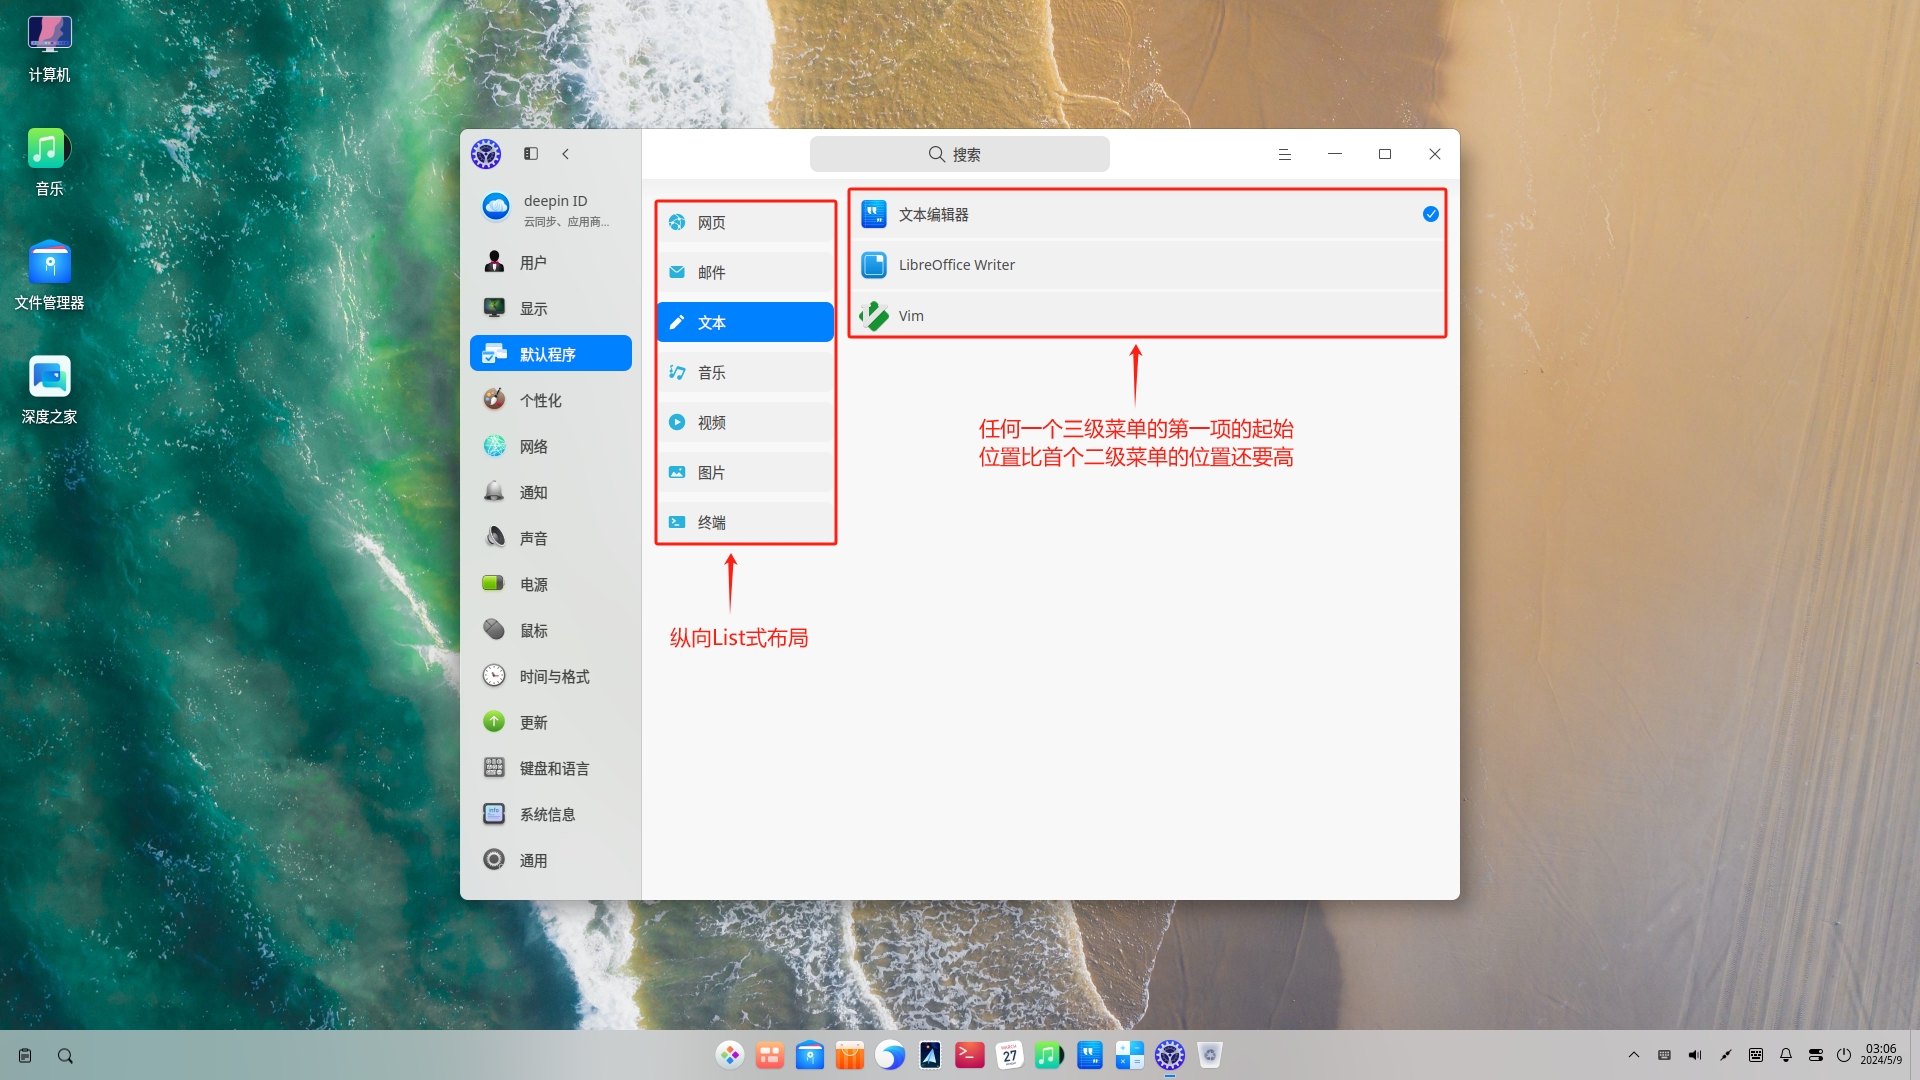Viewport: 1920px width, 1080px height.
Task: Open the Terminal default program category
Action: click(x=745, y=522)
